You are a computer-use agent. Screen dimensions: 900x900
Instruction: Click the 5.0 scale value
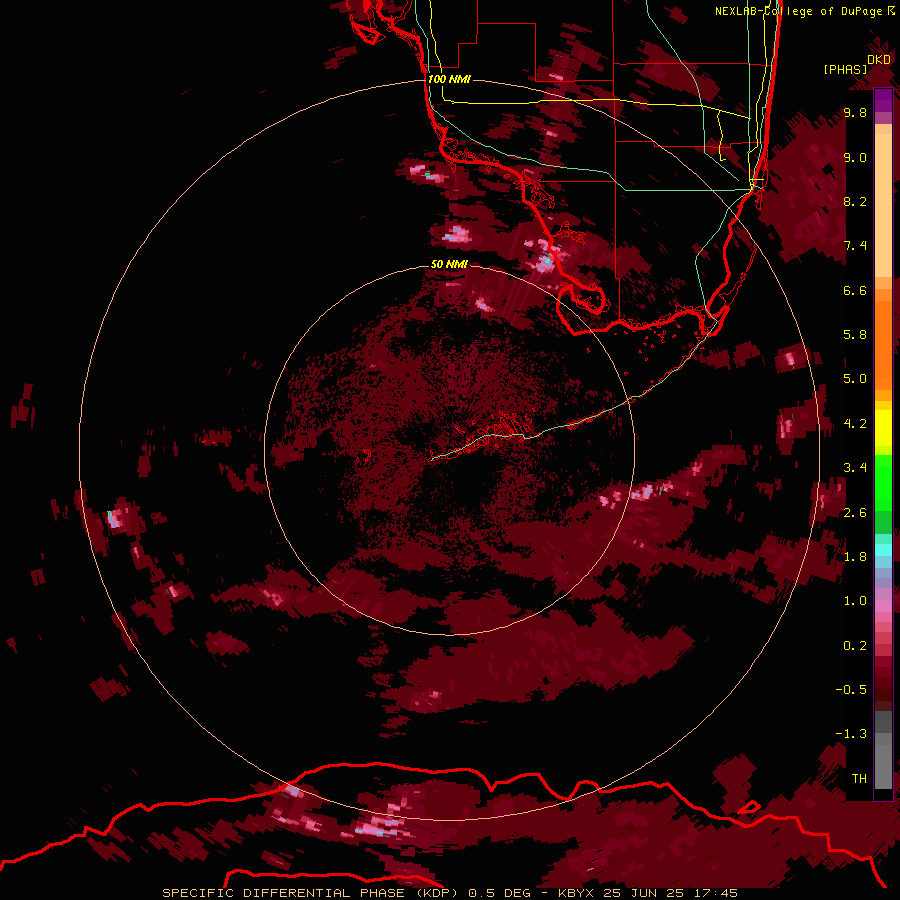pos(855,379)
